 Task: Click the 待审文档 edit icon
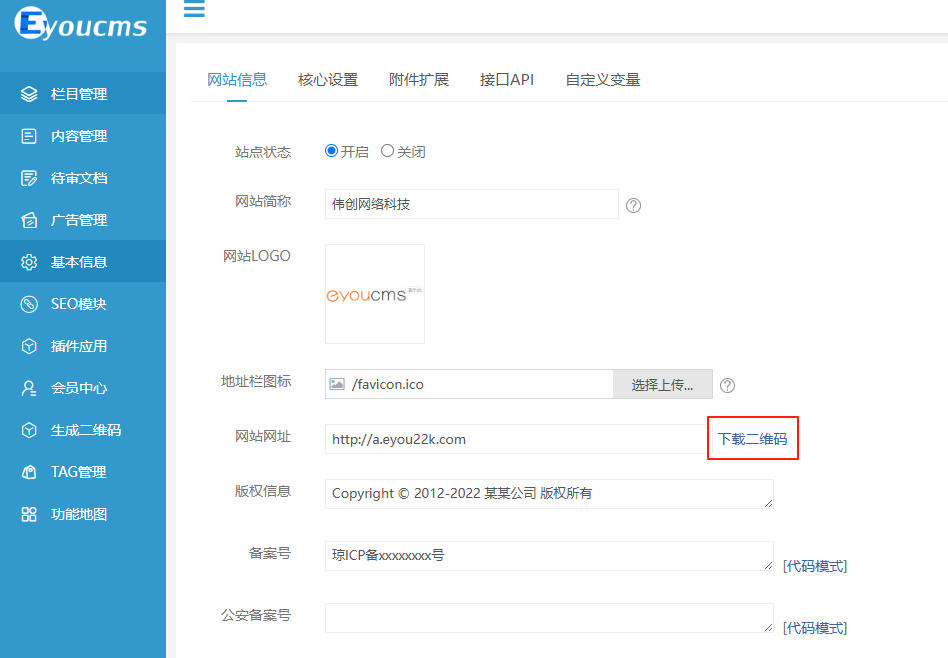pyautogui.click(x=29, y=178)
